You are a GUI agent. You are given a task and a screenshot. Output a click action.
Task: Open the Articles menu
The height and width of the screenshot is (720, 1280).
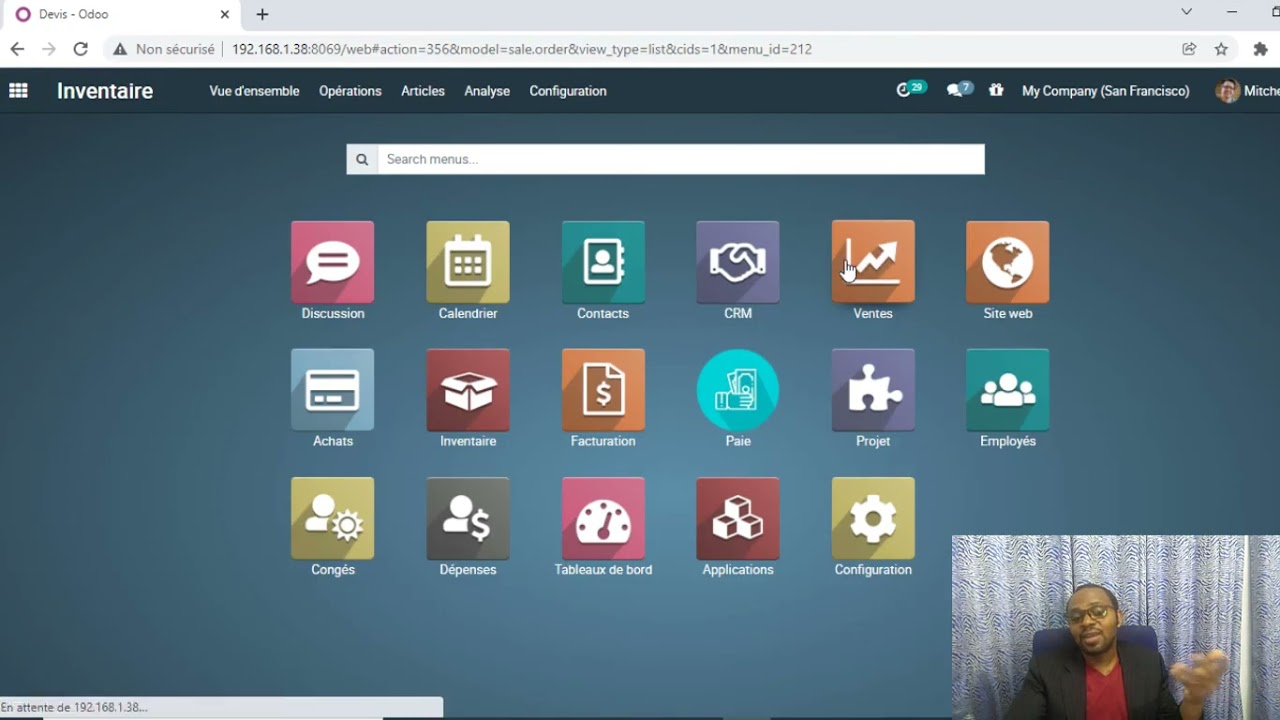pos(423,91)
